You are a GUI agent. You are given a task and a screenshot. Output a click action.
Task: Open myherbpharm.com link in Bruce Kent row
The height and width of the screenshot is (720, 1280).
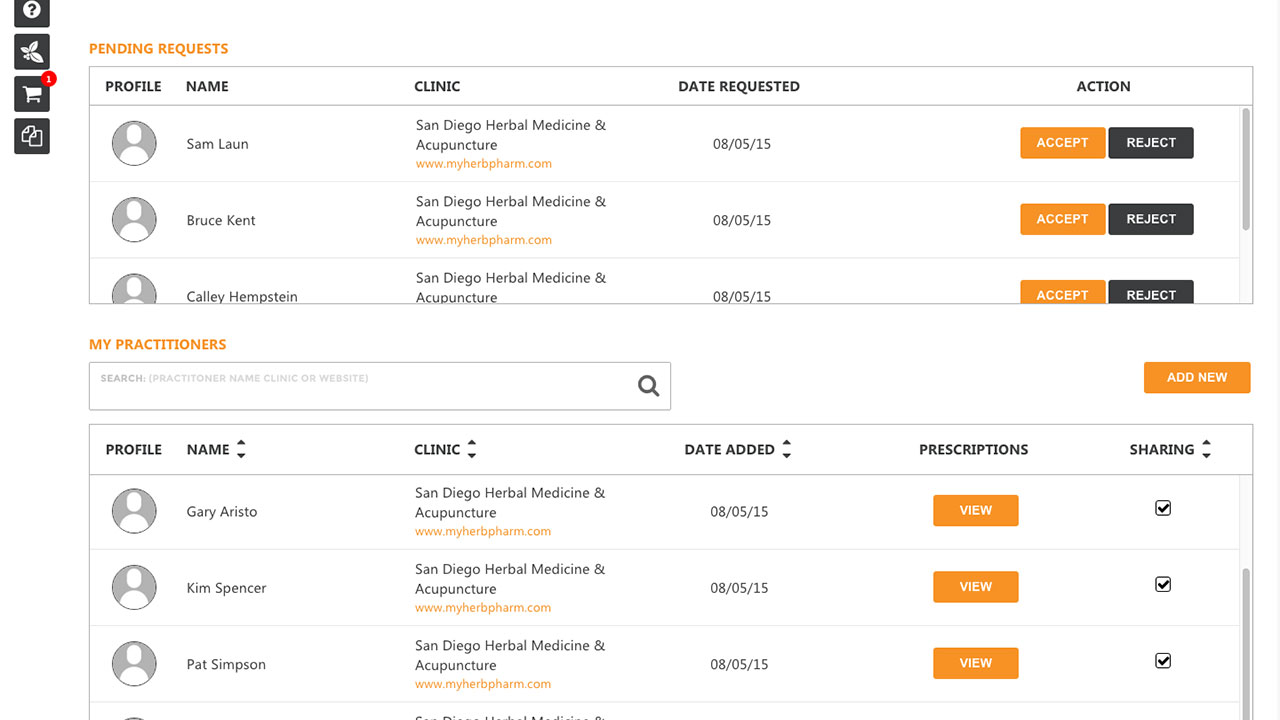pos(484,240)
